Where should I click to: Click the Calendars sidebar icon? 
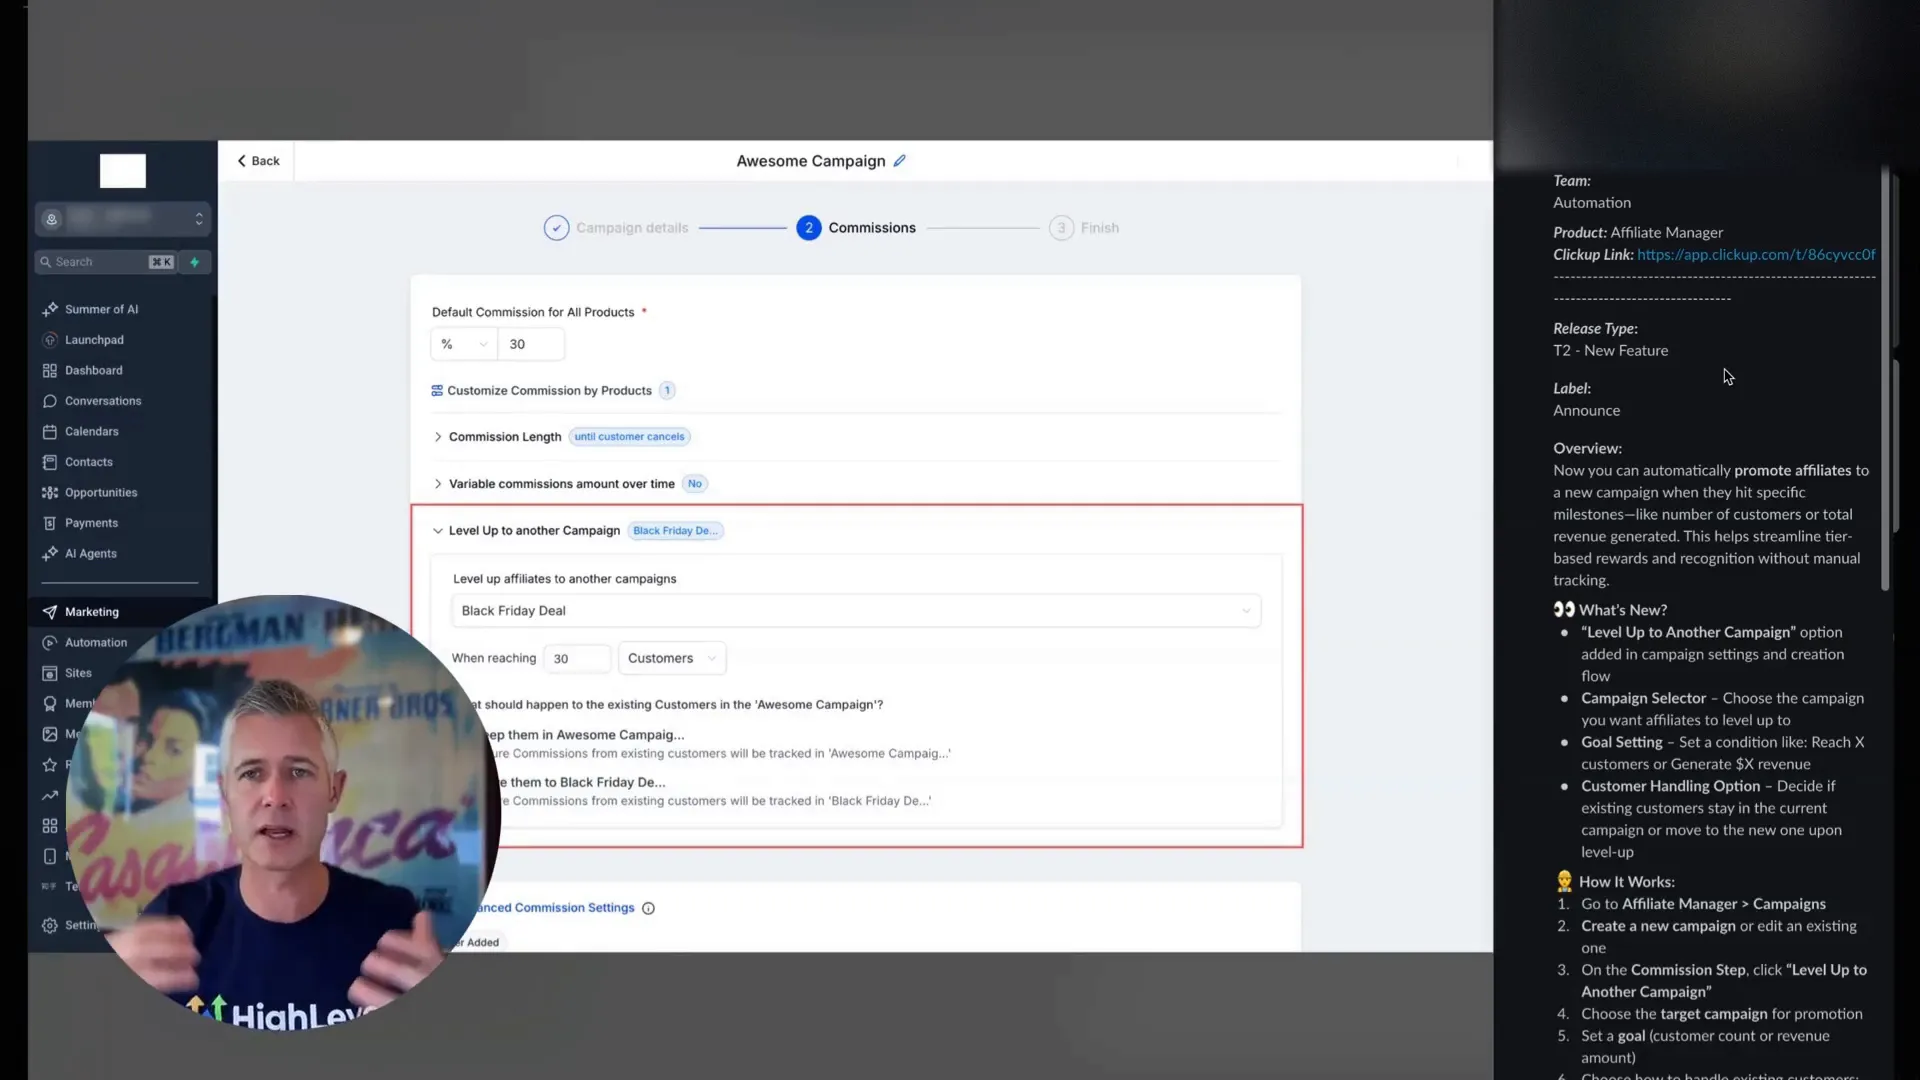(50, 432)
